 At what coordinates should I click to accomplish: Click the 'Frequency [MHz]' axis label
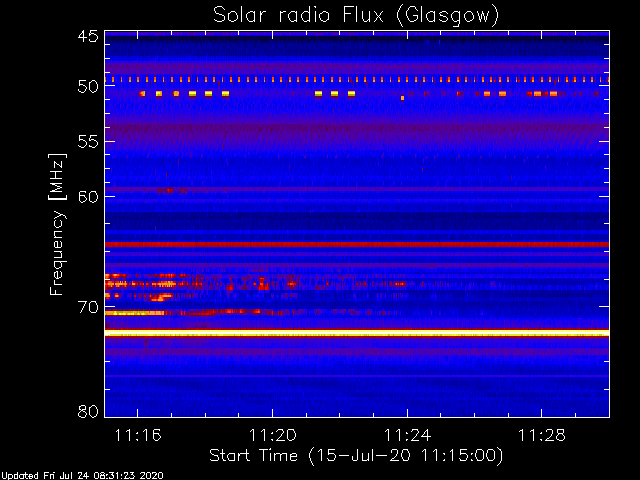click(57, 224)
